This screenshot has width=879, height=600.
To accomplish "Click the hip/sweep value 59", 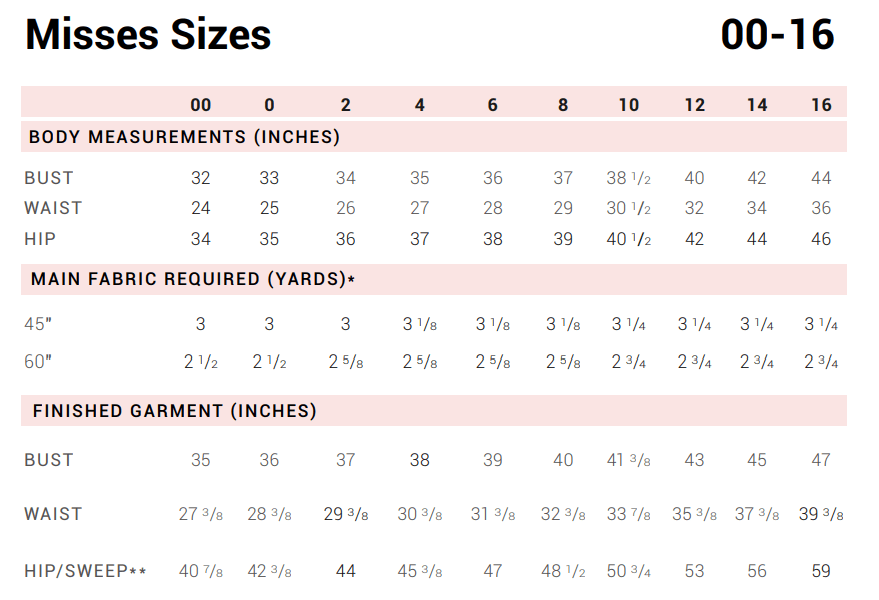I will (821, 571).
